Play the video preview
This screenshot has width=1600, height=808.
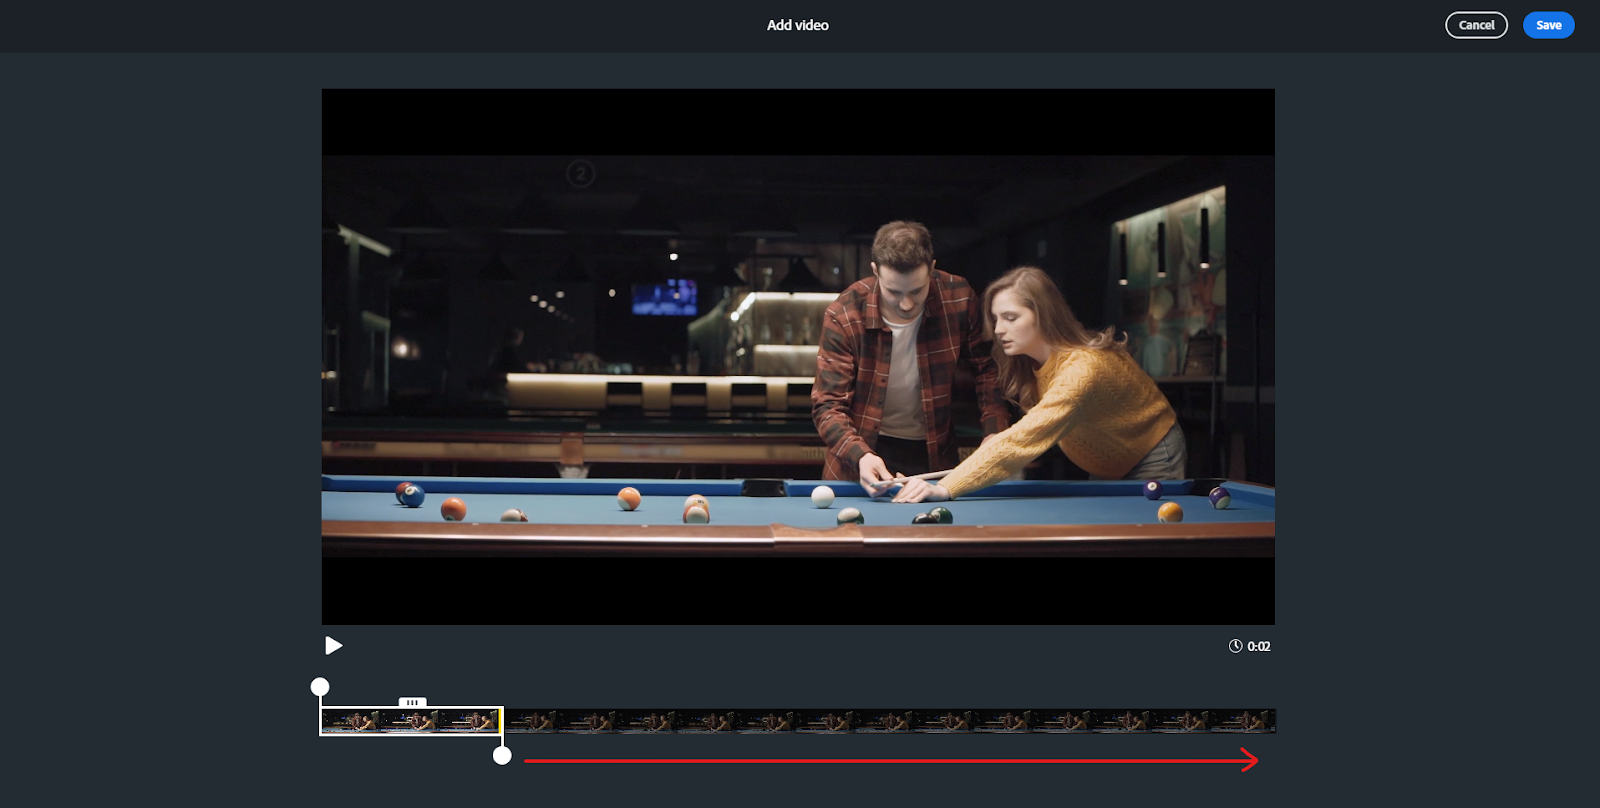pos(334,646)
